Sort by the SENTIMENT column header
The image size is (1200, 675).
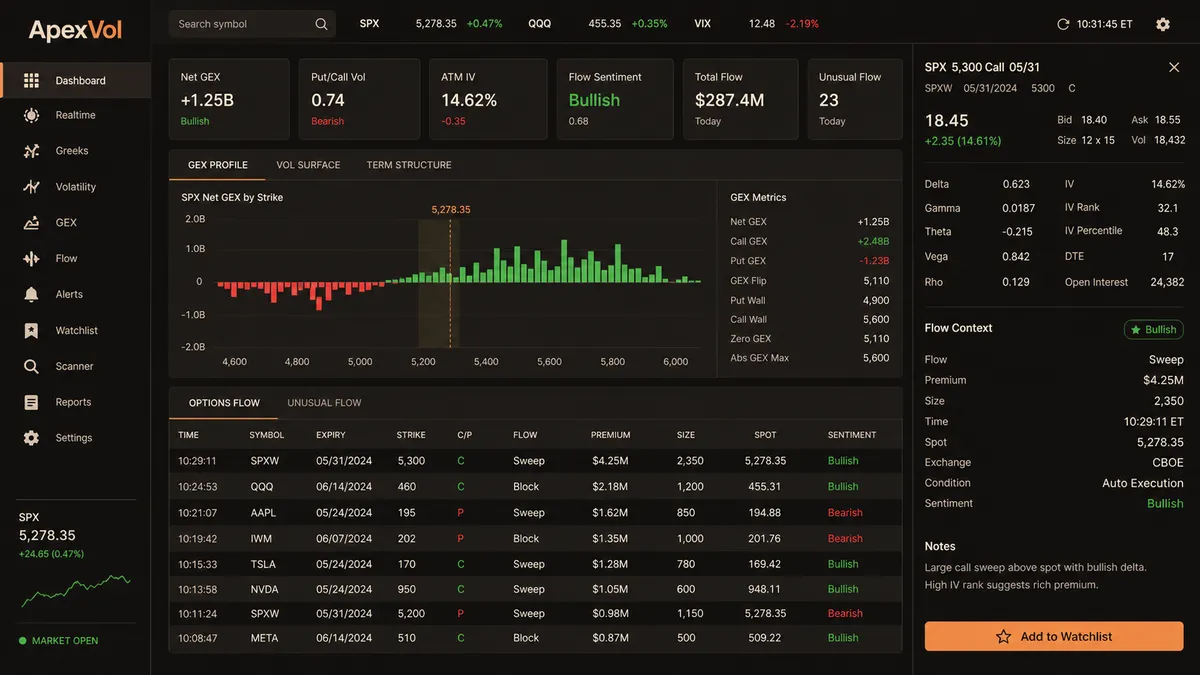pos(852,435)
